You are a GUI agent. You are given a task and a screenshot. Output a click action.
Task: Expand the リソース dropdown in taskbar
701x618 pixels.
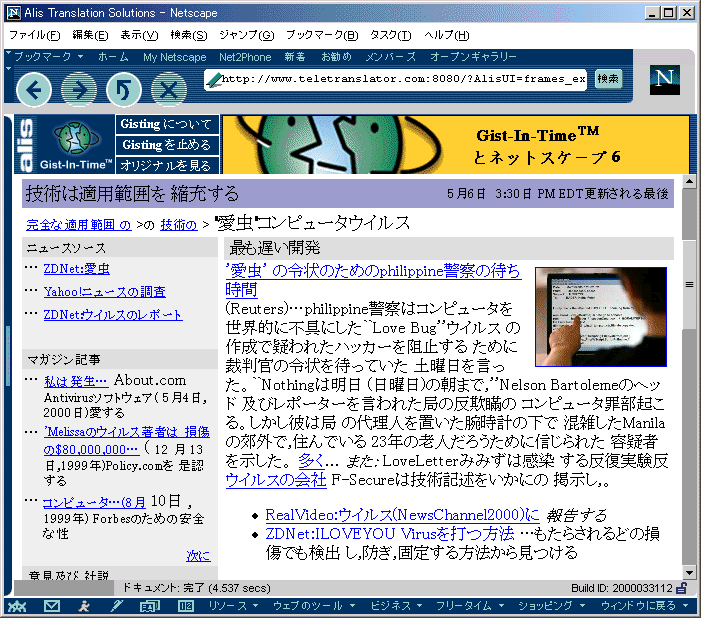click(233, 606)
